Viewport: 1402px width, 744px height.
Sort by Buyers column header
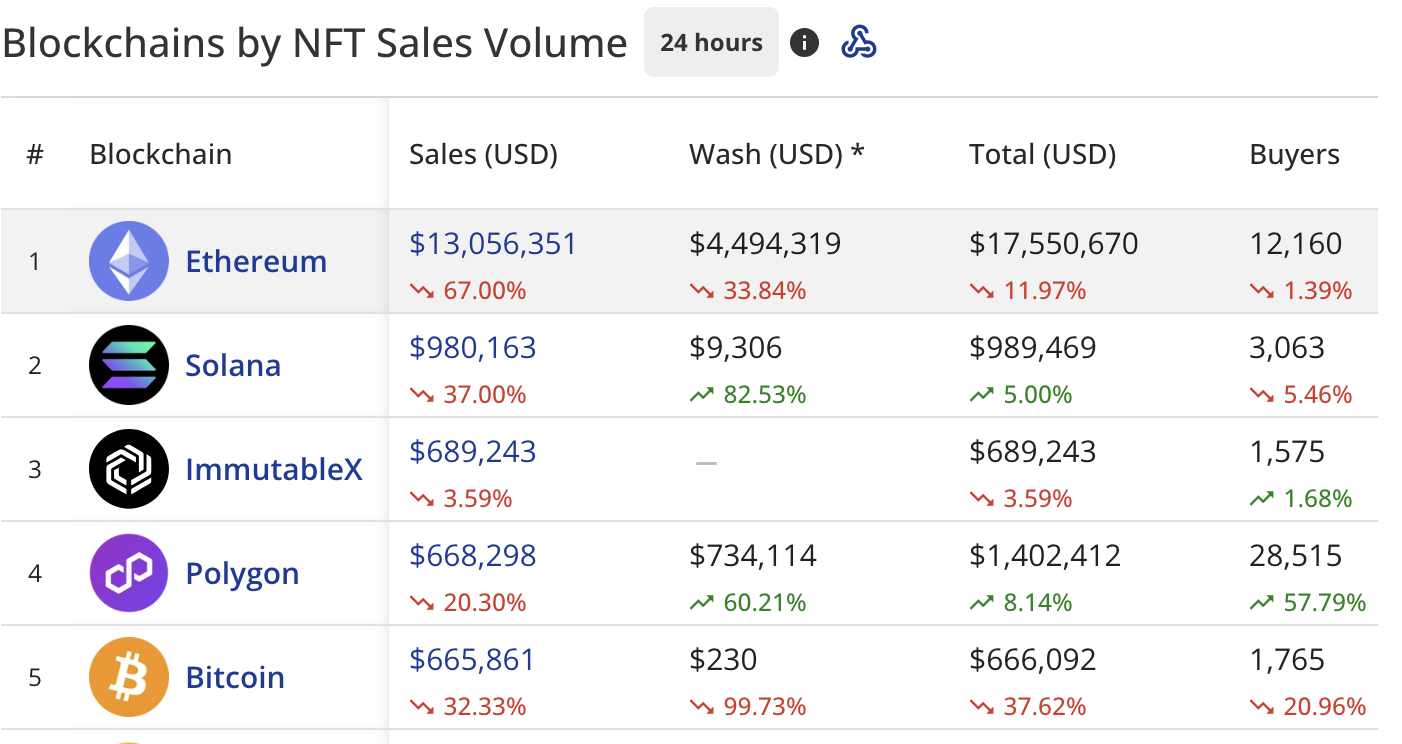1294,154
